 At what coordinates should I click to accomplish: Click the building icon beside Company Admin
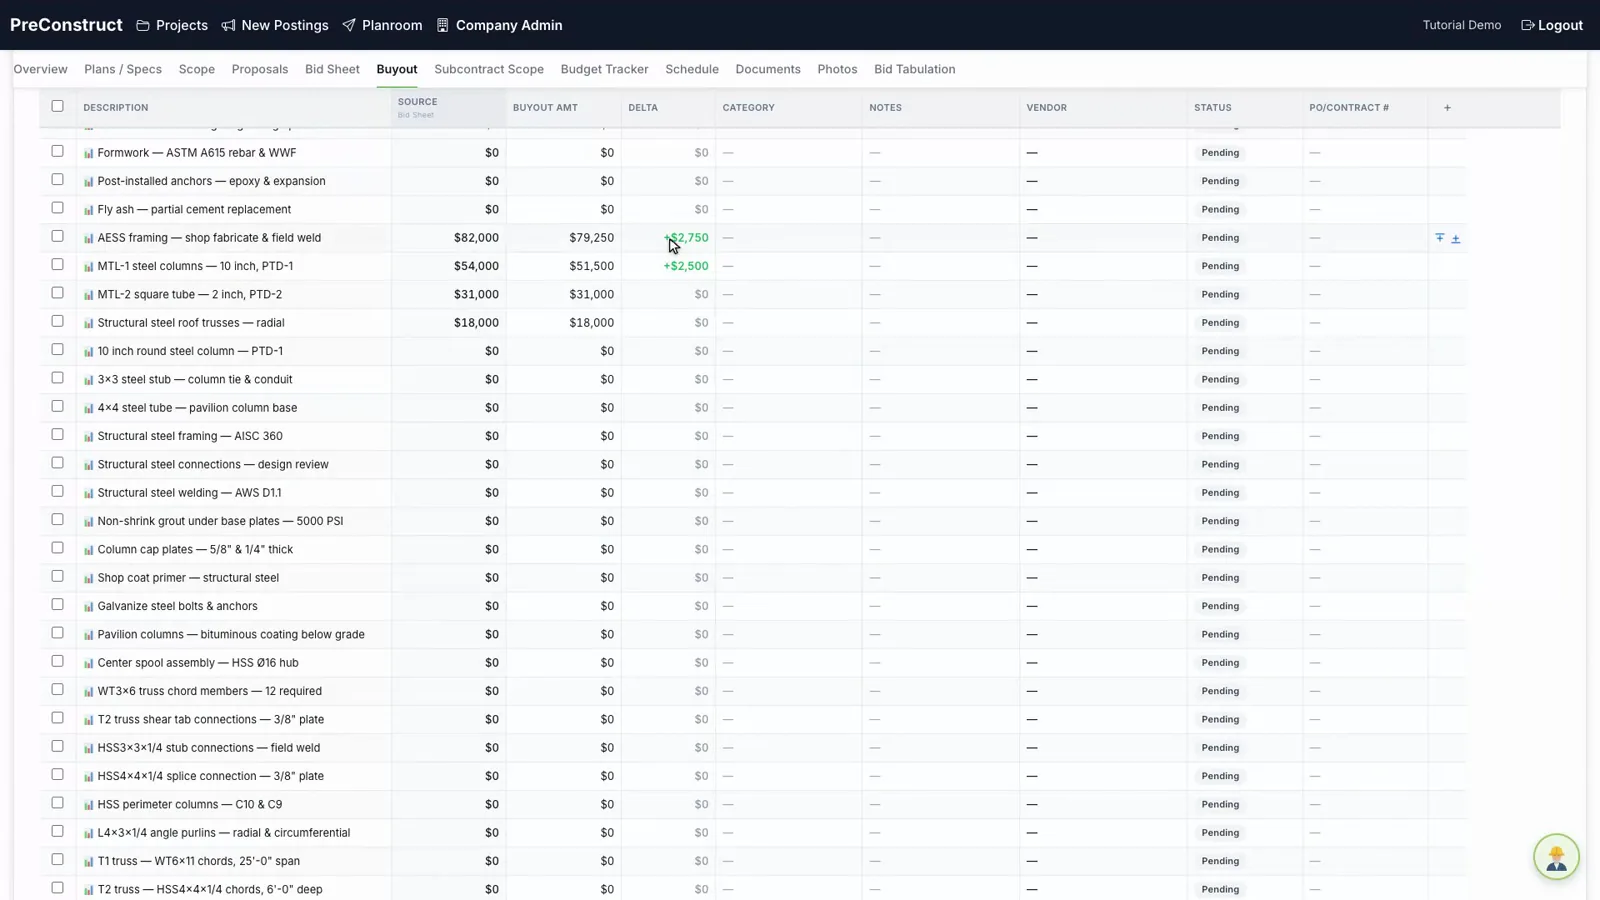point(443,25)
